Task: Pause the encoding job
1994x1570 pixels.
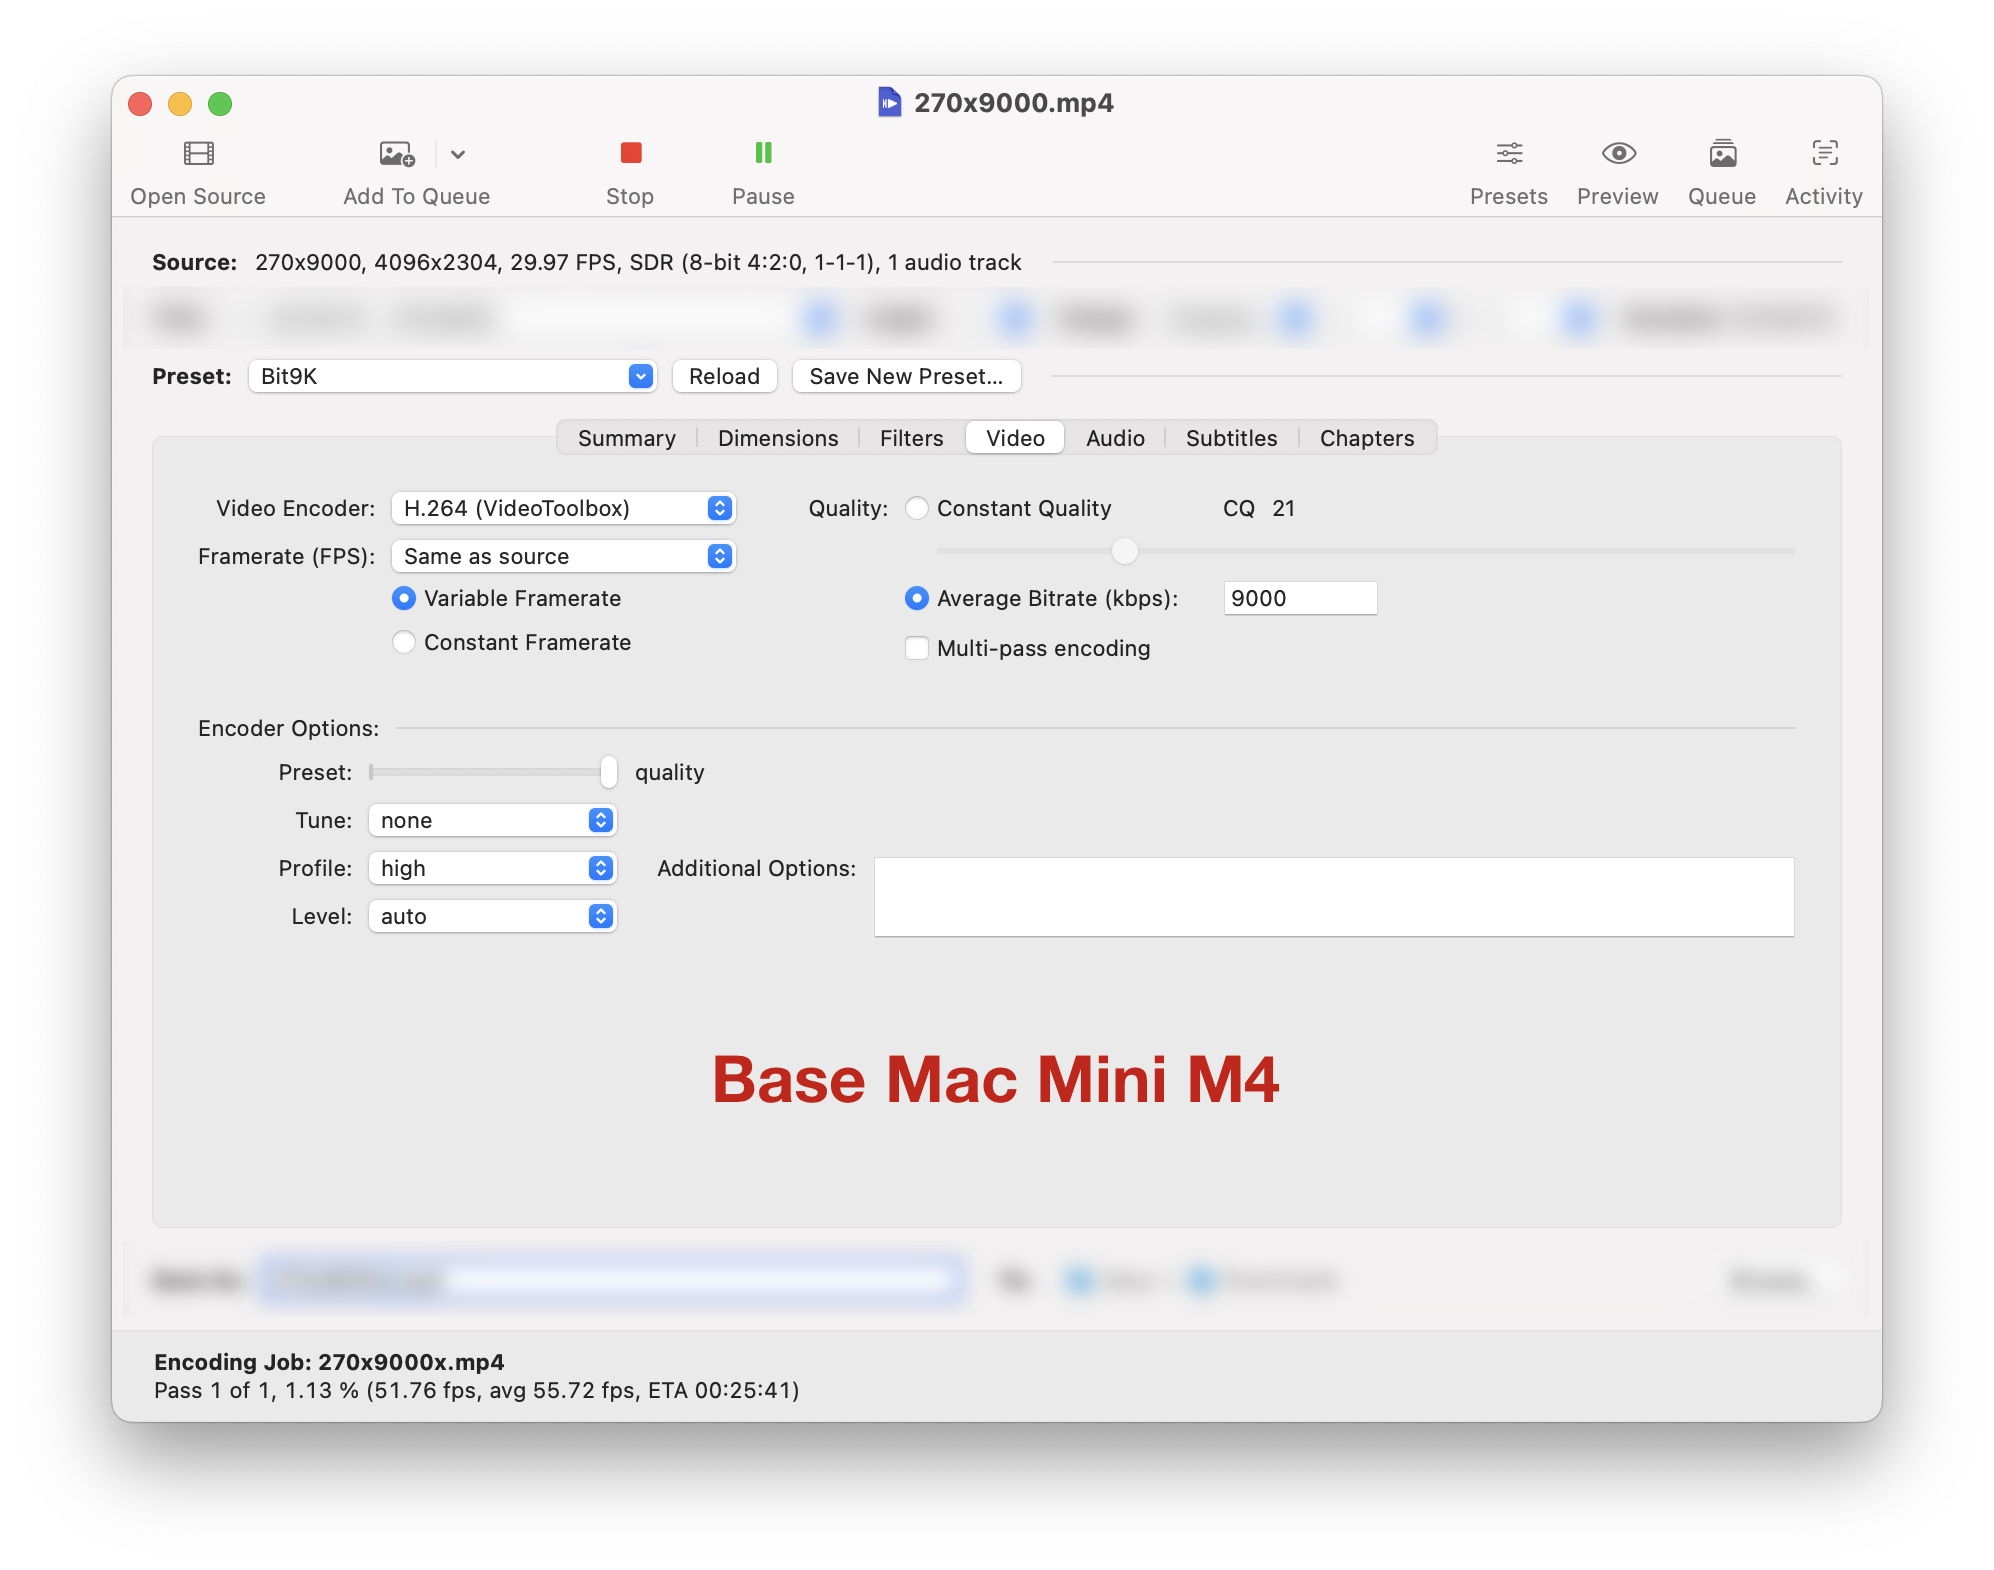Action: click(x=763, y=153)
